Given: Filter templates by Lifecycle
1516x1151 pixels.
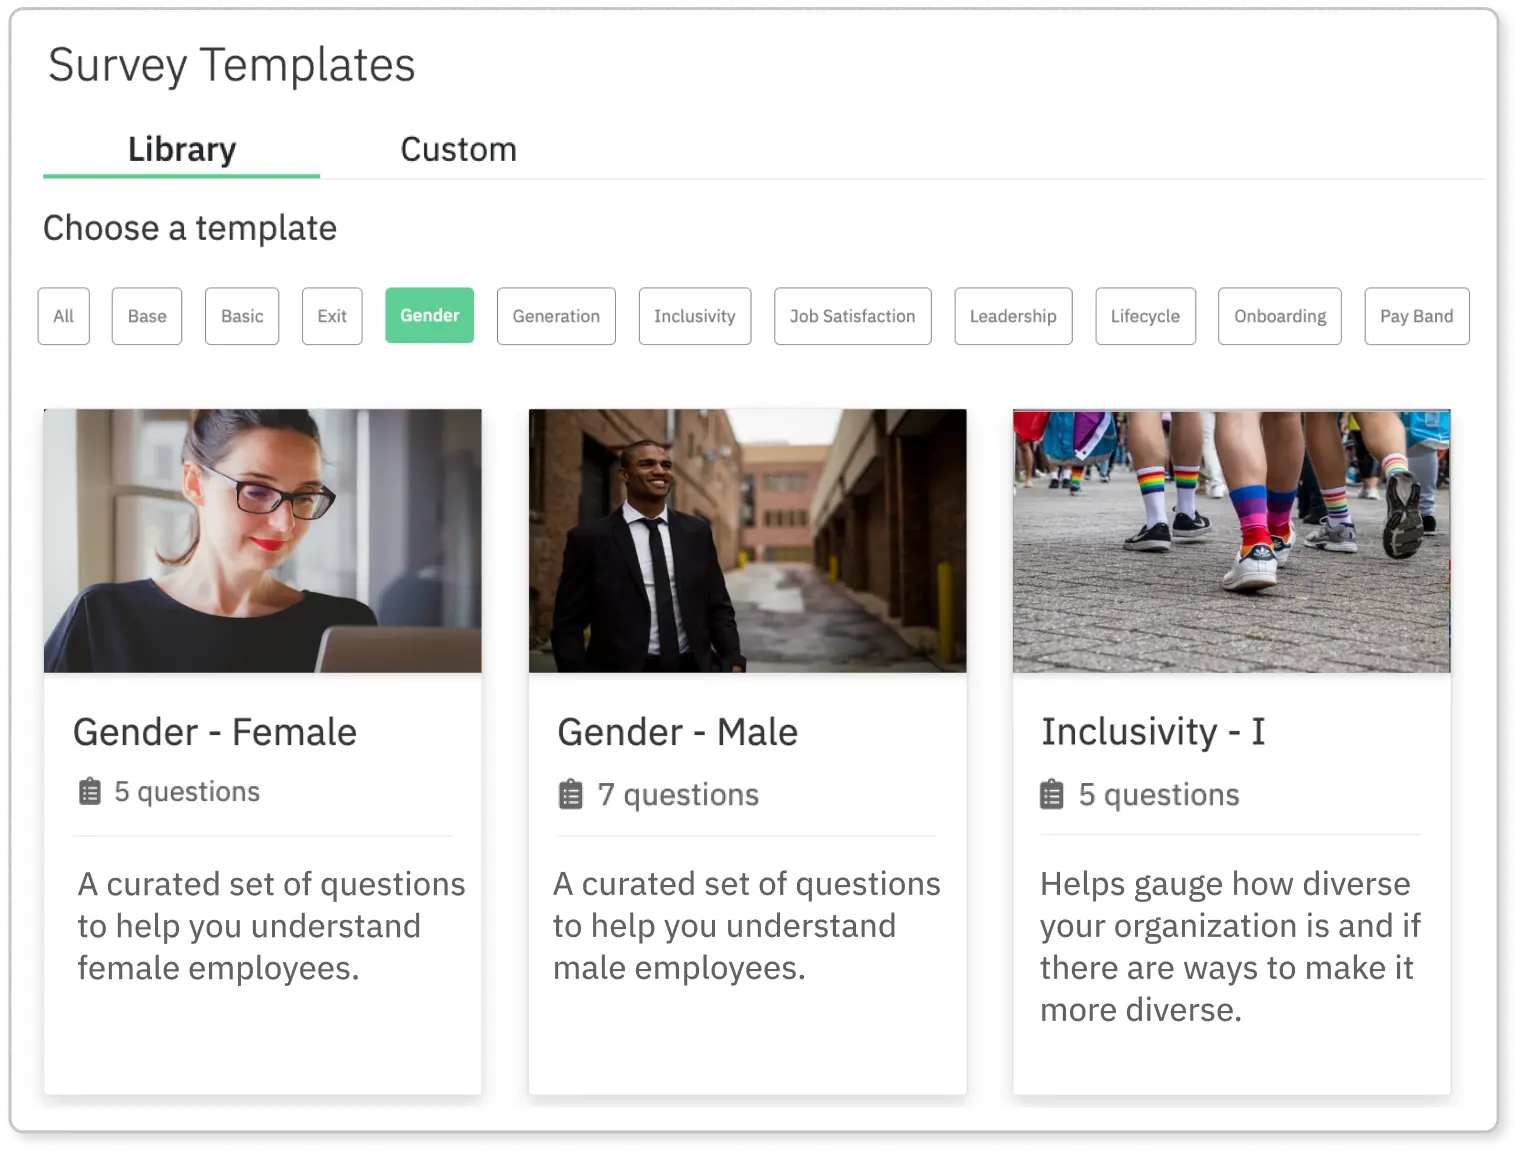Looking at the screenshot, I should point(1145,316).
